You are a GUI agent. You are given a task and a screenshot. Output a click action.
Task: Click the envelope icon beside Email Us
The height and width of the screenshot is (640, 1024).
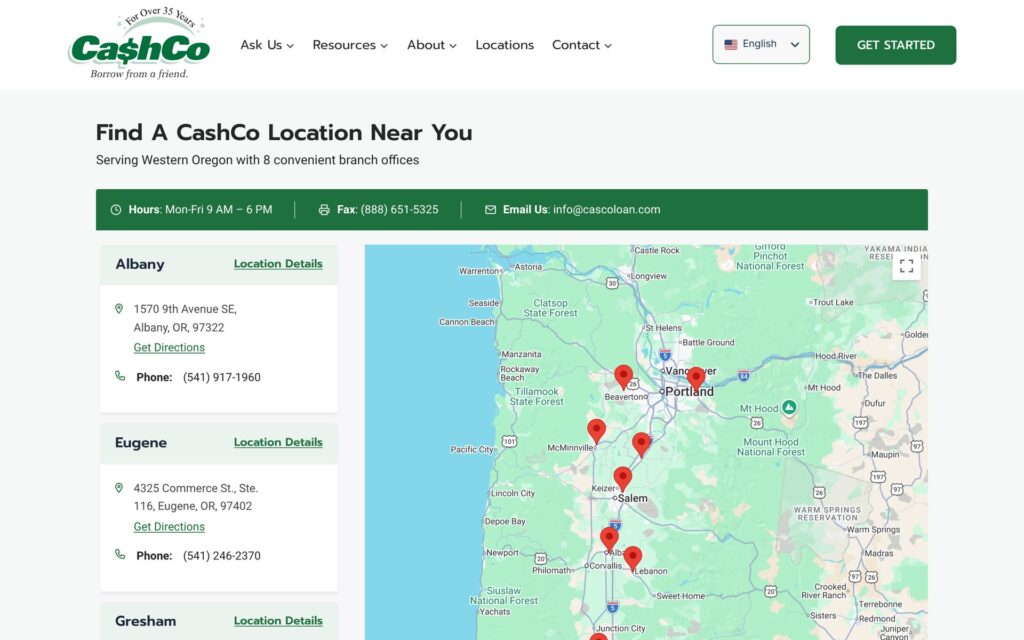(x=490, y=210)
